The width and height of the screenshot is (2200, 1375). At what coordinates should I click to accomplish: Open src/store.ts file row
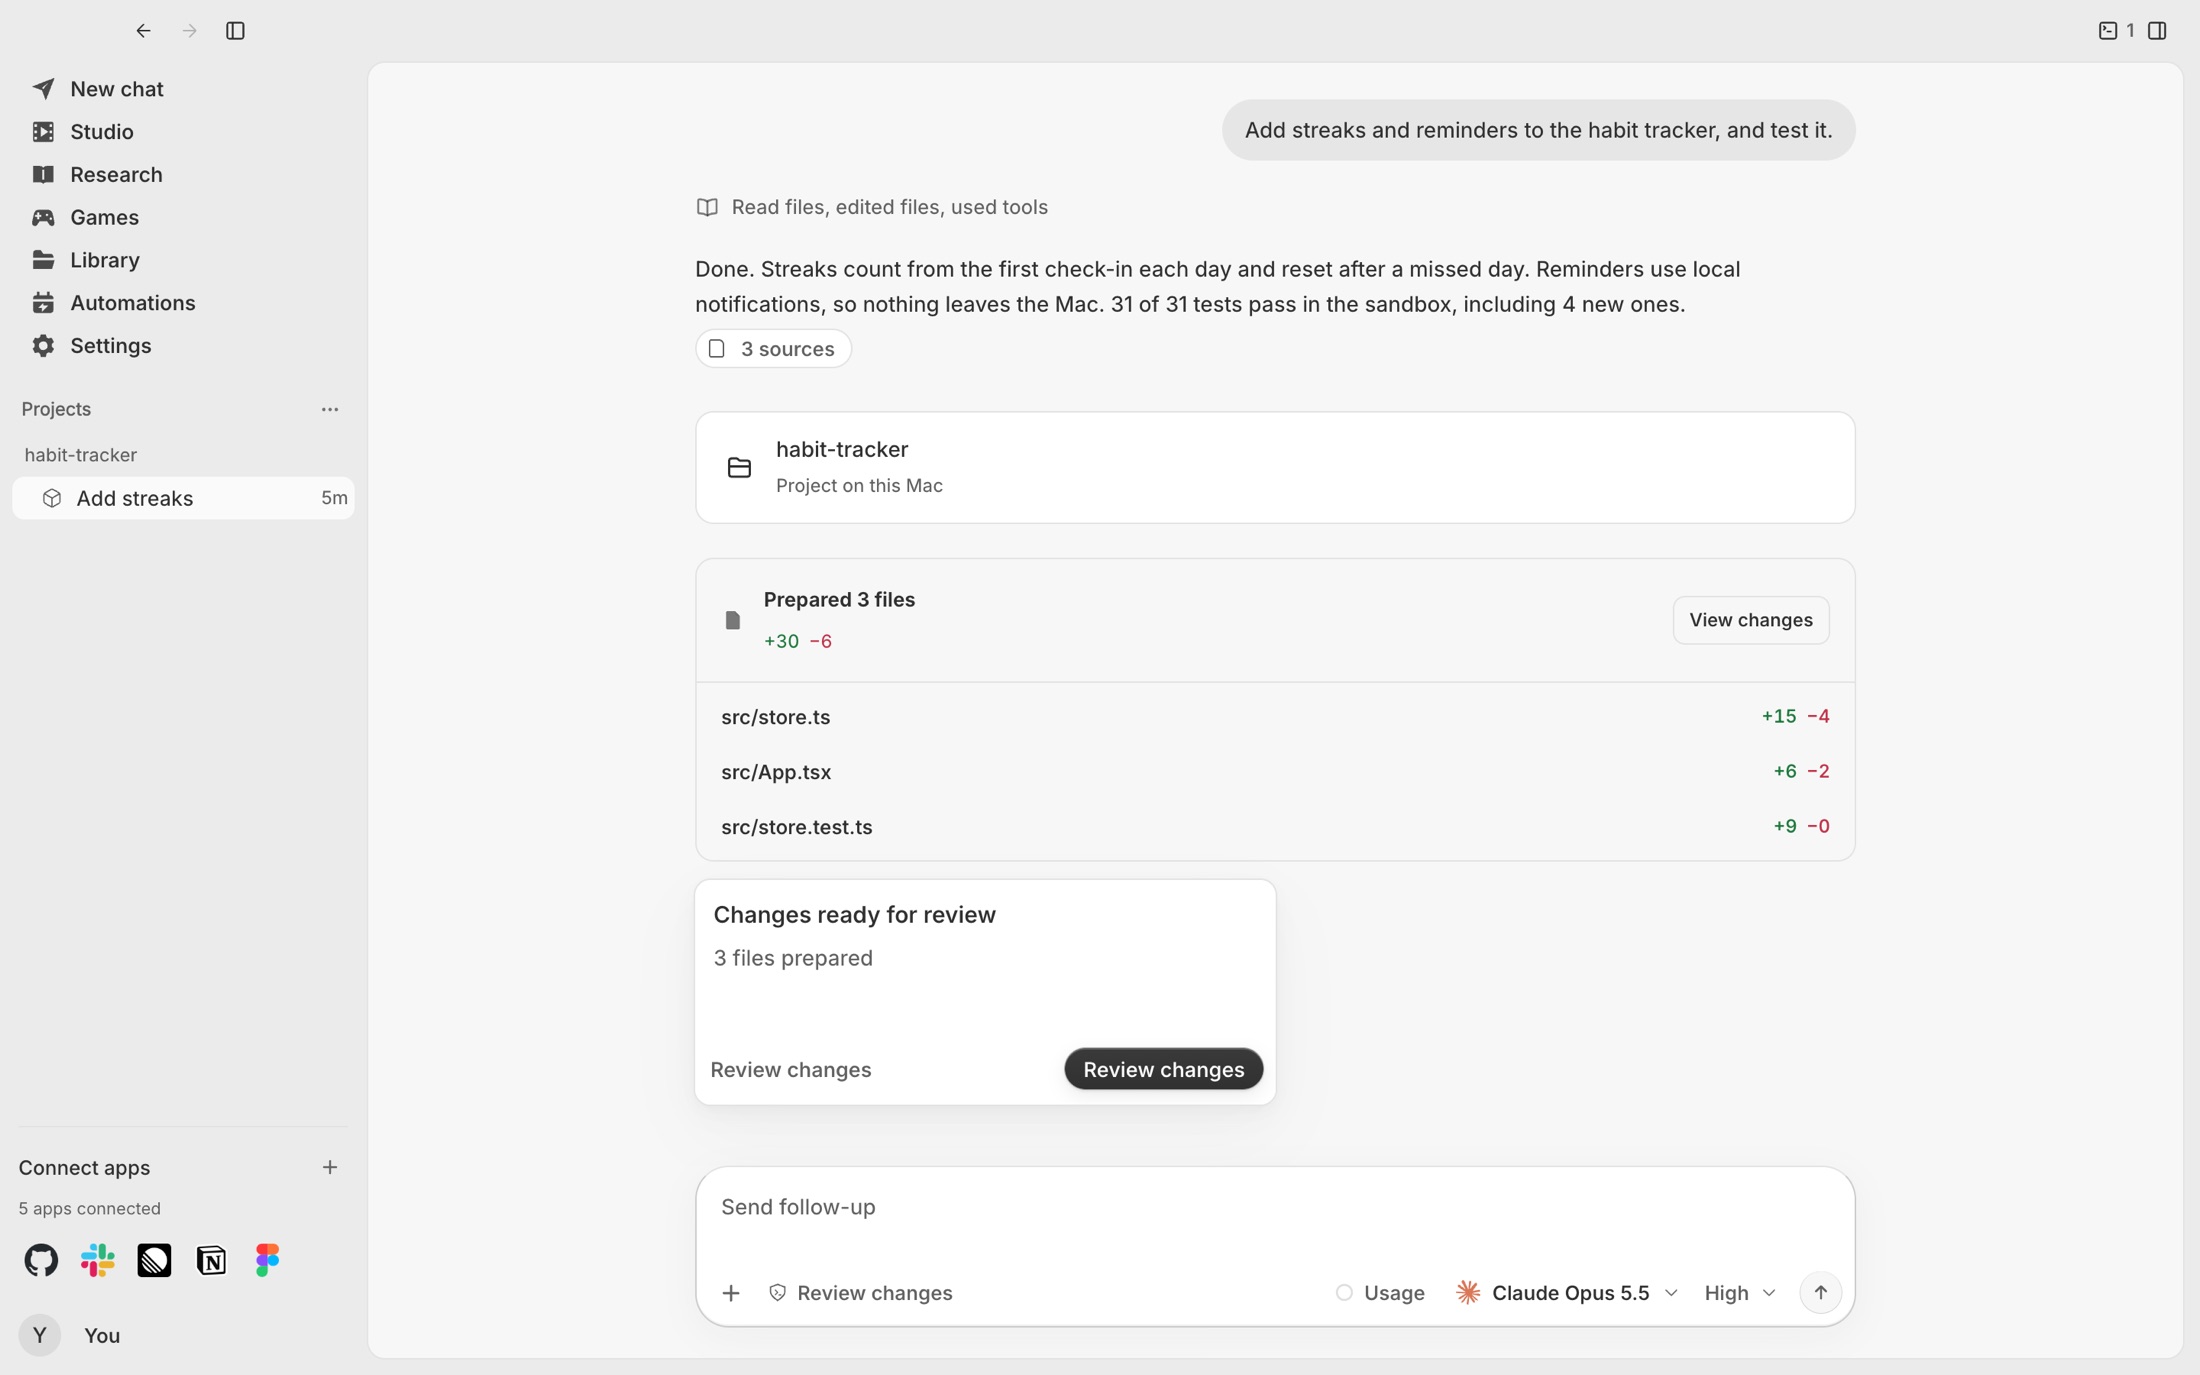pos(1275,717)
